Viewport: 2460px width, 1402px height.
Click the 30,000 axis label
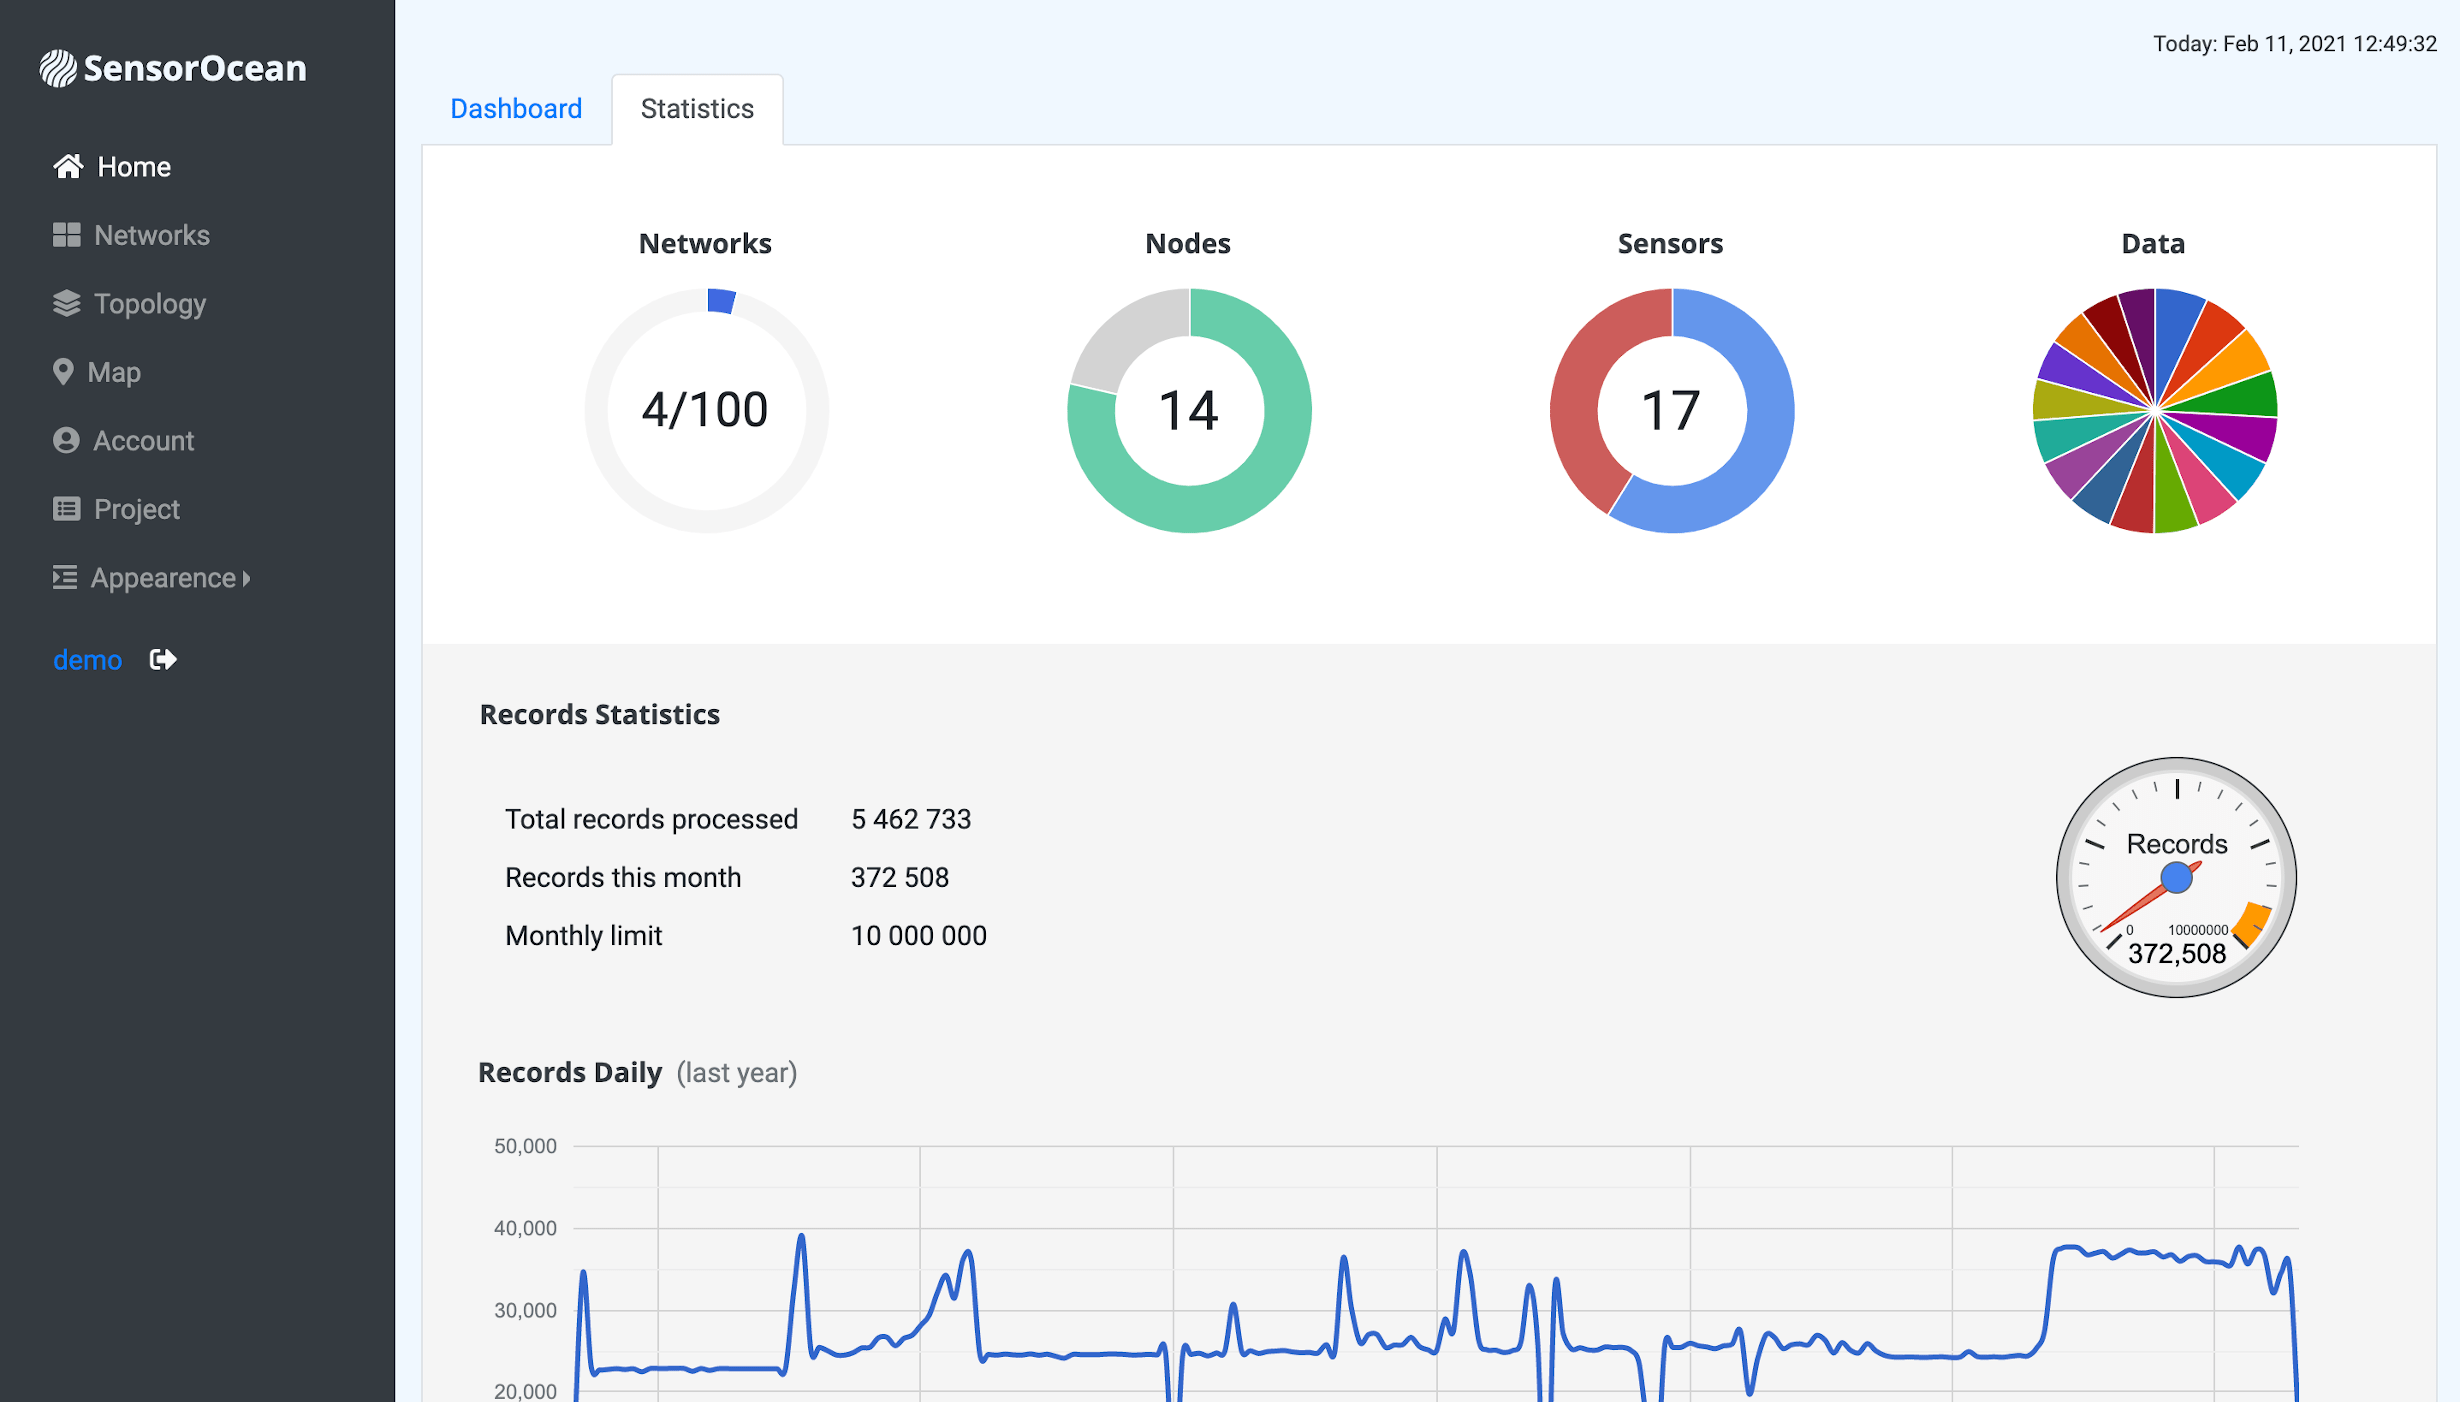pos(525,1310)
